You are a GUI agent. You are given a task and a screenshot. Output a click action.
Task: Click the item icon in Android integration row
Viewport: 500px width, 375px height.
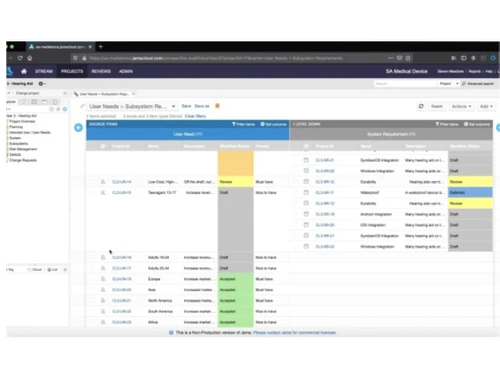coord(306,214)
